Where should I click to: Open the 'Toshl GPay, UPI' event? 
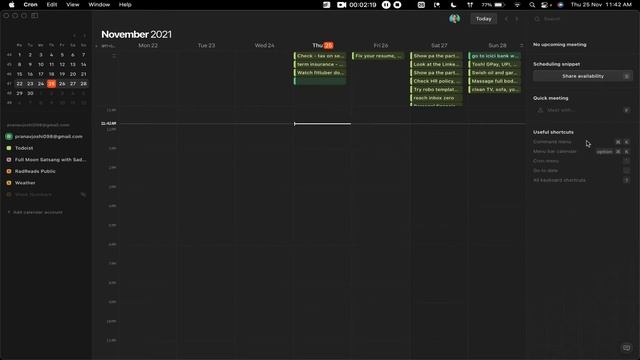point(495,64)
